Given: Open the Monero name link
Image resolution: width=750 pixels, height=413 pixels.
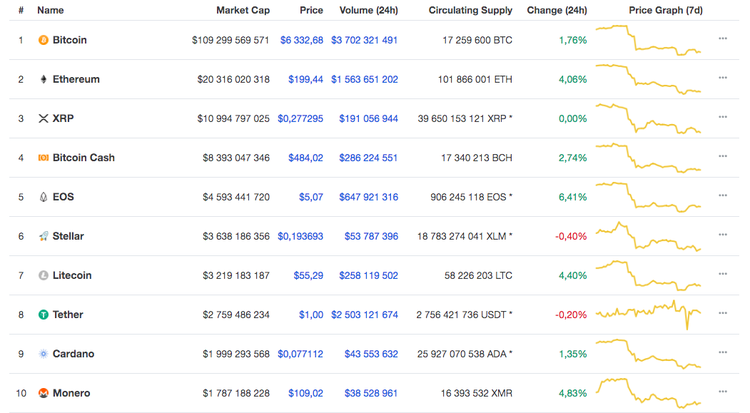Looking at the screenshot, I should [x=71, y=393].
